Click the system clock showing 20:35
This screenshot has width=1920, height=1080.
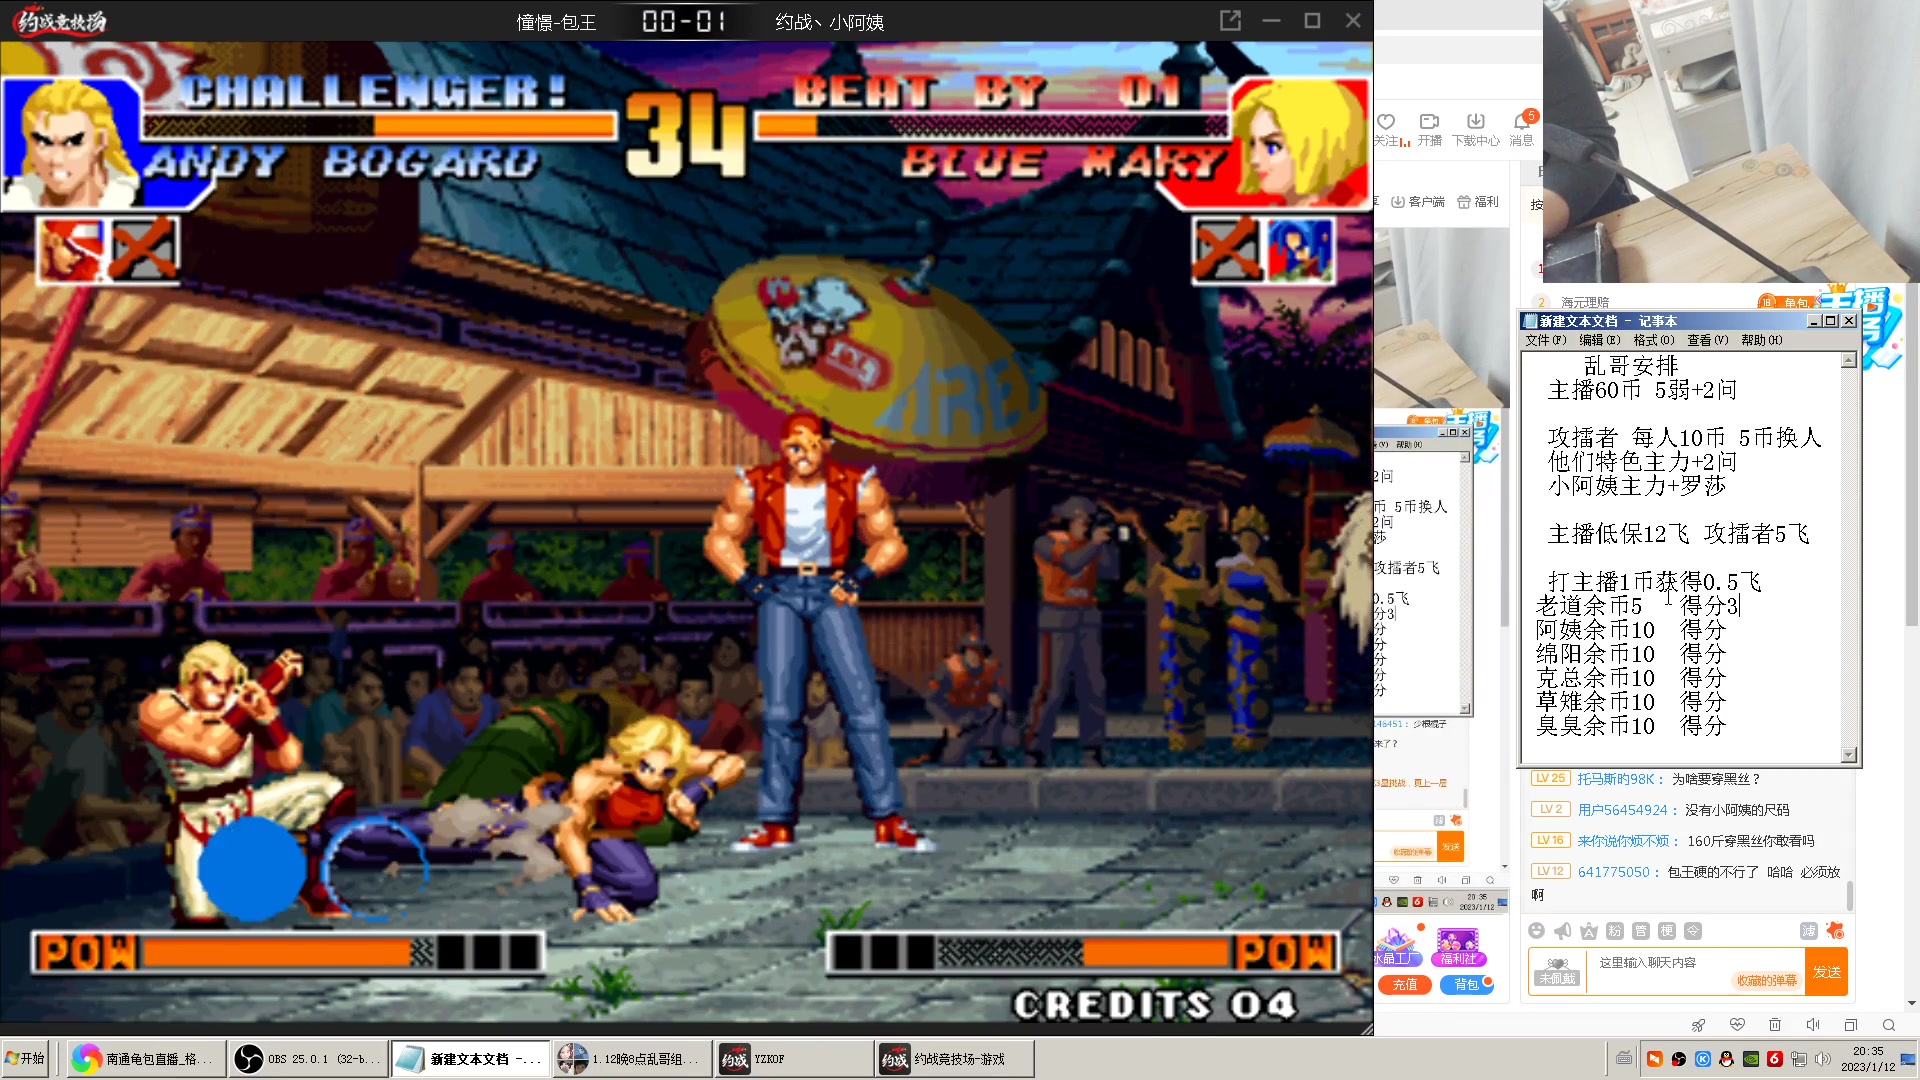tap(1868, 1058)
